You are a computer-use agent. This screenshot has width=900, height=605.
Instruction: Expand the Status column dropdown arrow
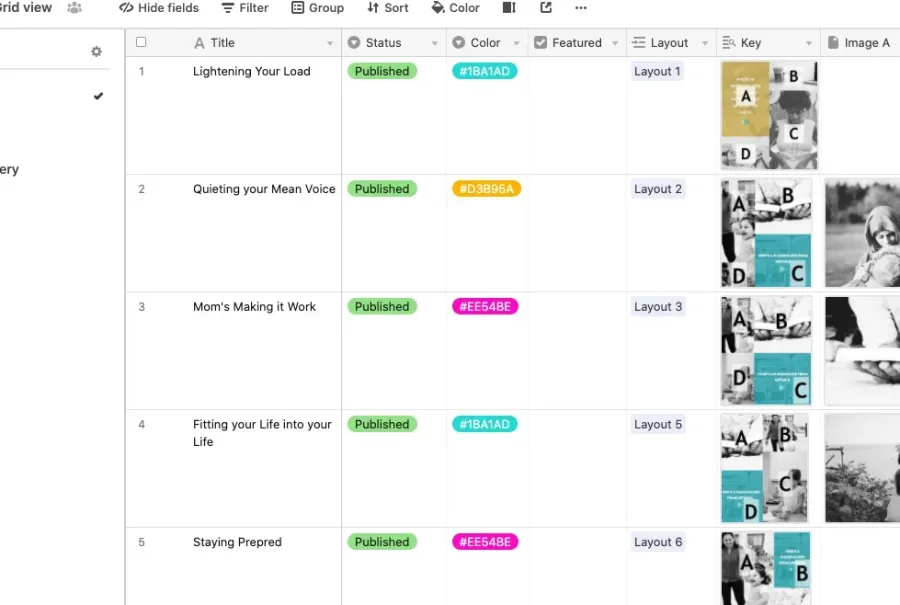click(435, 44)
